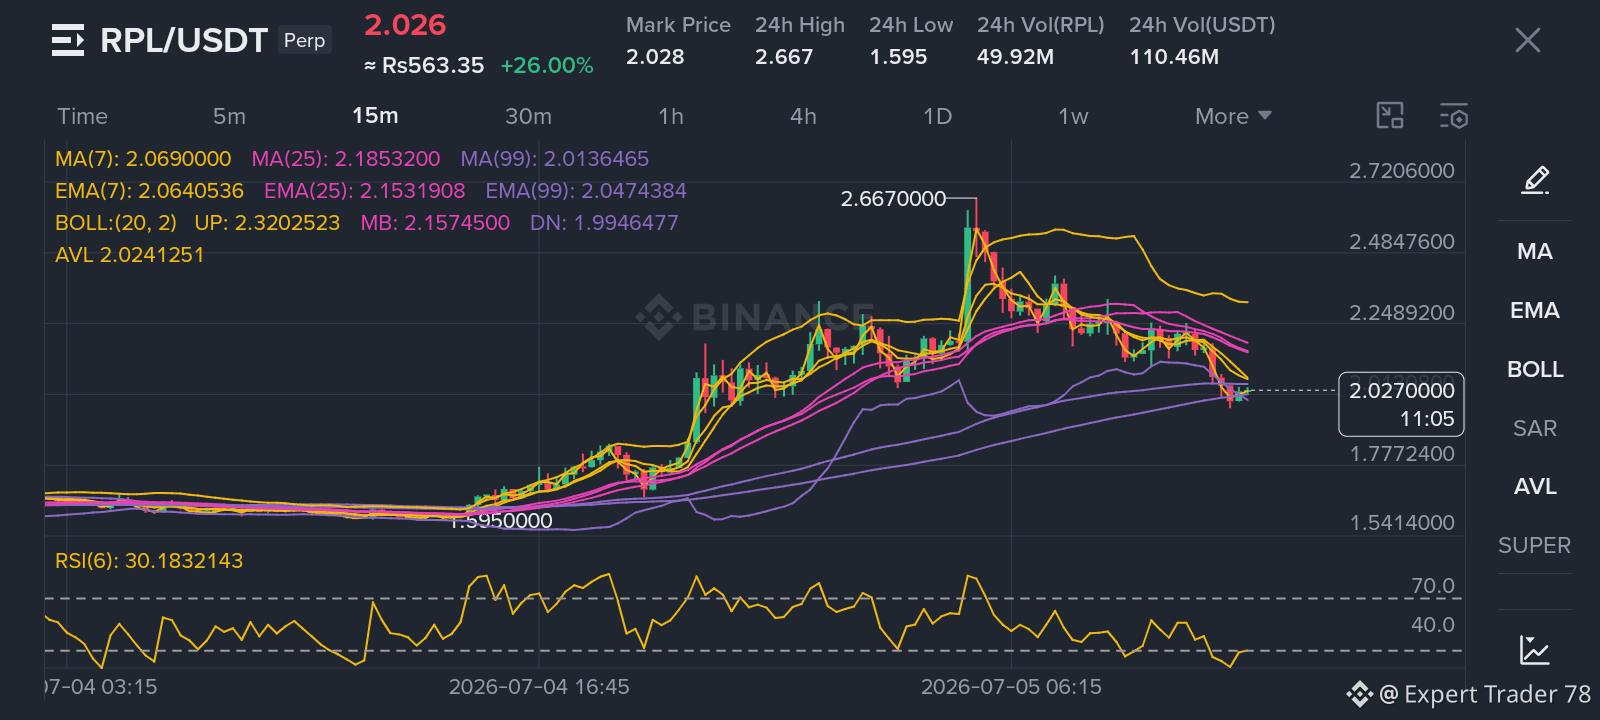Open the RPL/USDT pair selector
The width and height of the screenshot is (1600, 720).
[x=184, y=40]
